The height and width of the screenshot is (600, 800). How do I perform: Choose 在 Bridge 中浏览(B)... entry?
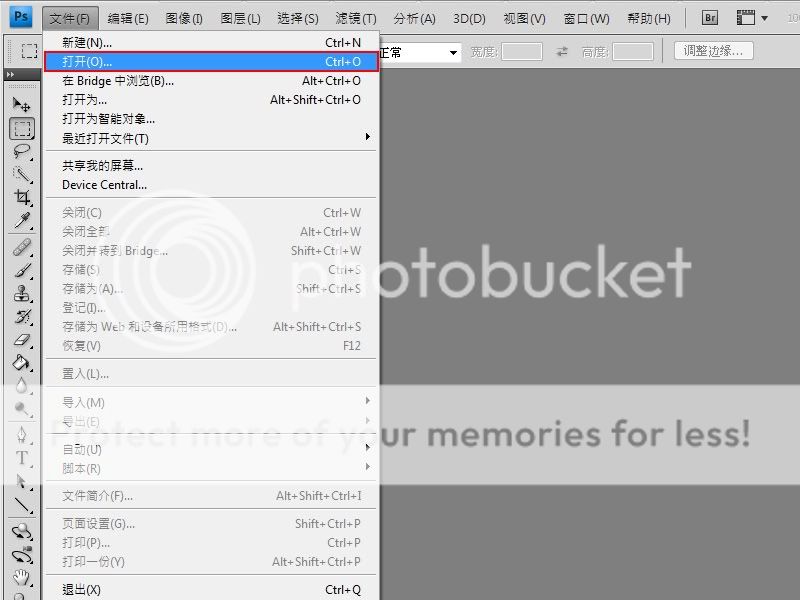(211, 81)
